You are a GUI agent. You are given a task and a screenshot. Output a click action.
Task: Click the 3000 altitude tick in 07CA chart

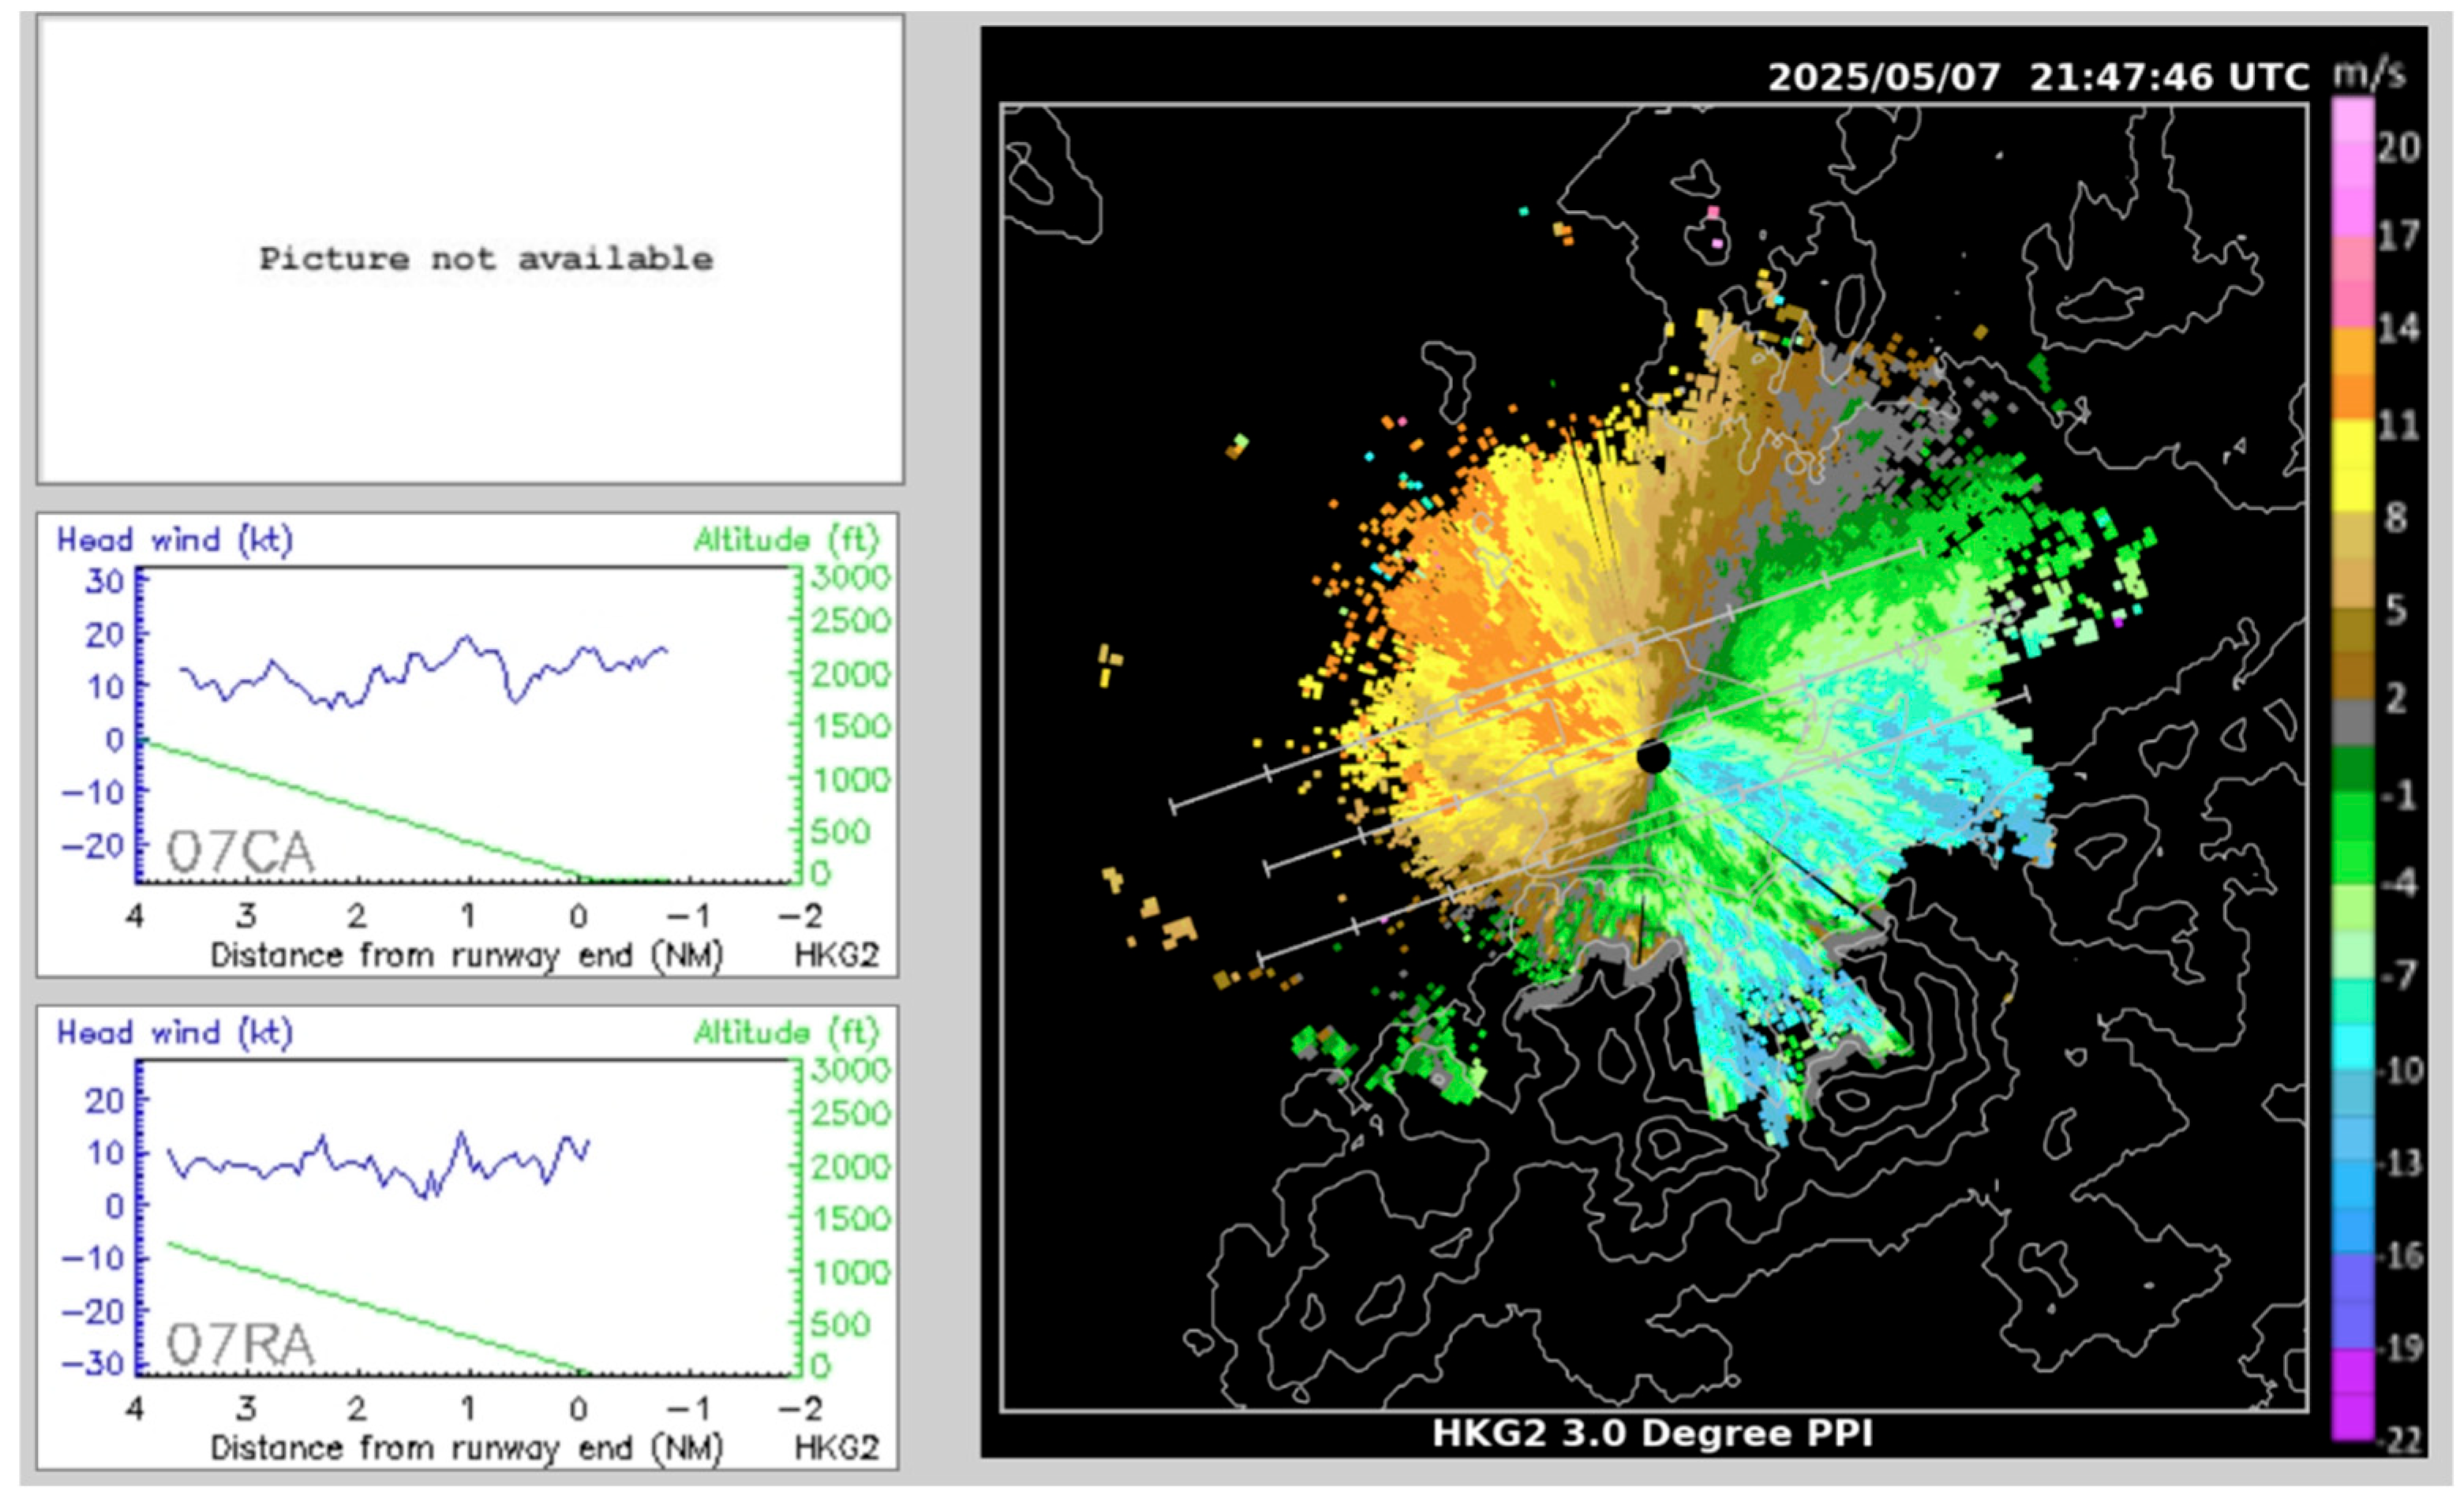click(850, 577)
